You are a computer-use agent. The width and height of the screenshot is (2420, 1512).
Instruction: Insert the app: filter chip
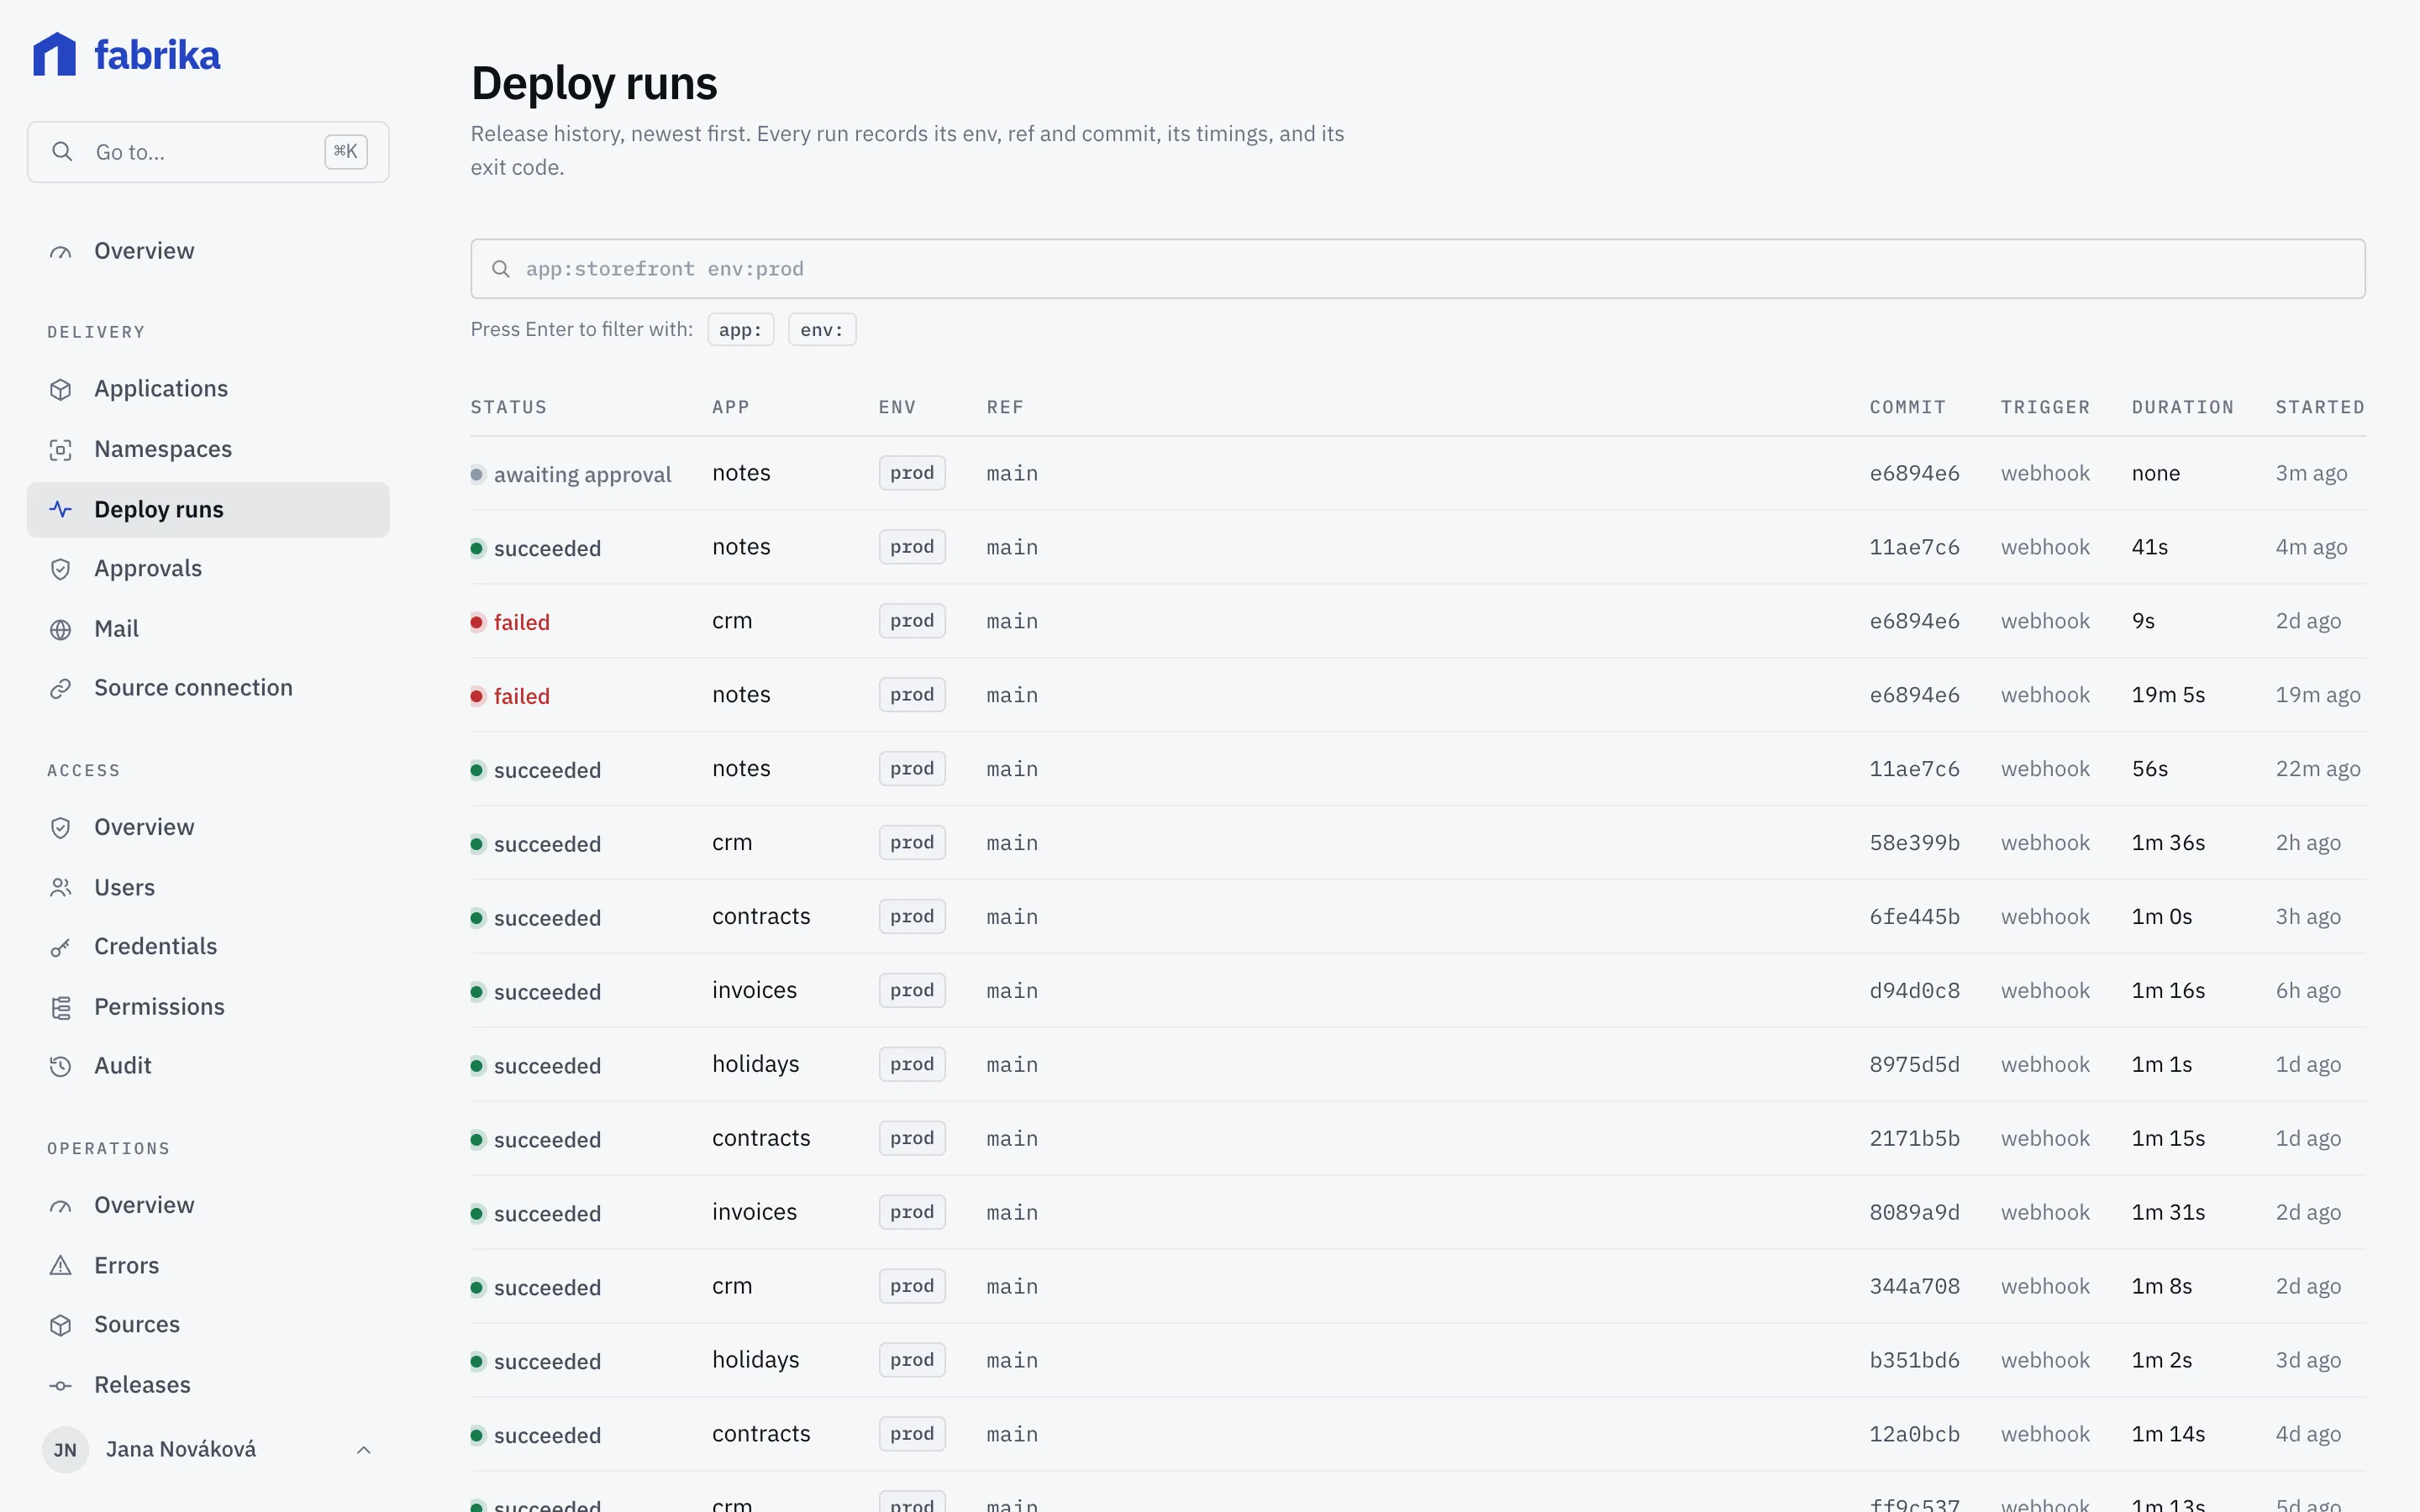(x=740, y=330)
